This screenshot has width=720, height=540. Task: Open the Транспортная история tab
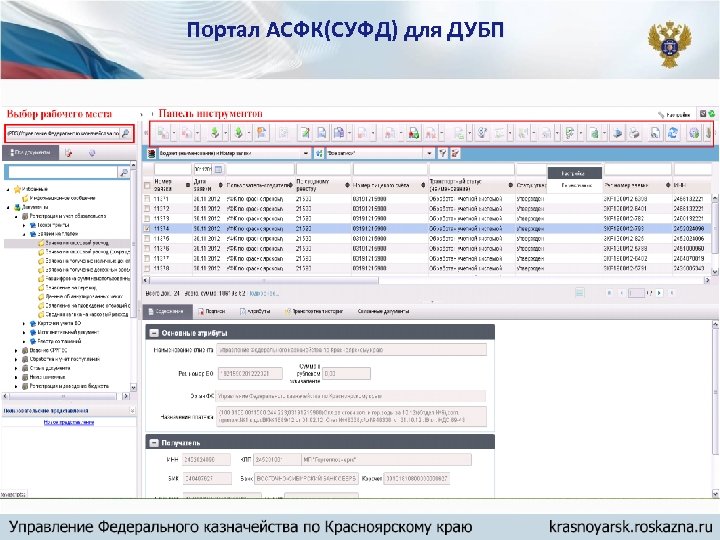coord(314,311)
